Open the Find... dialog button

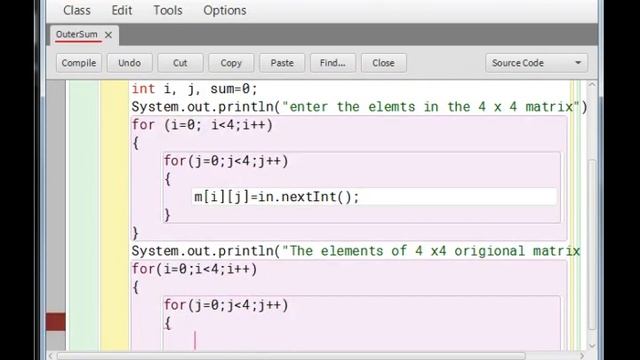tap(333, 63)
